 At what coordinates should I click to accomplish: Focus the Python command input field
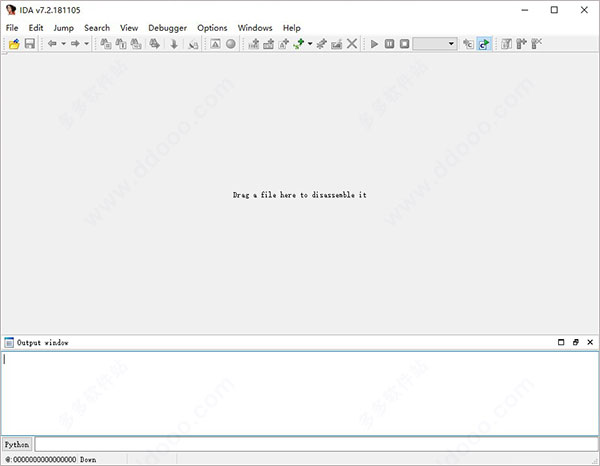tap(316, 444)
